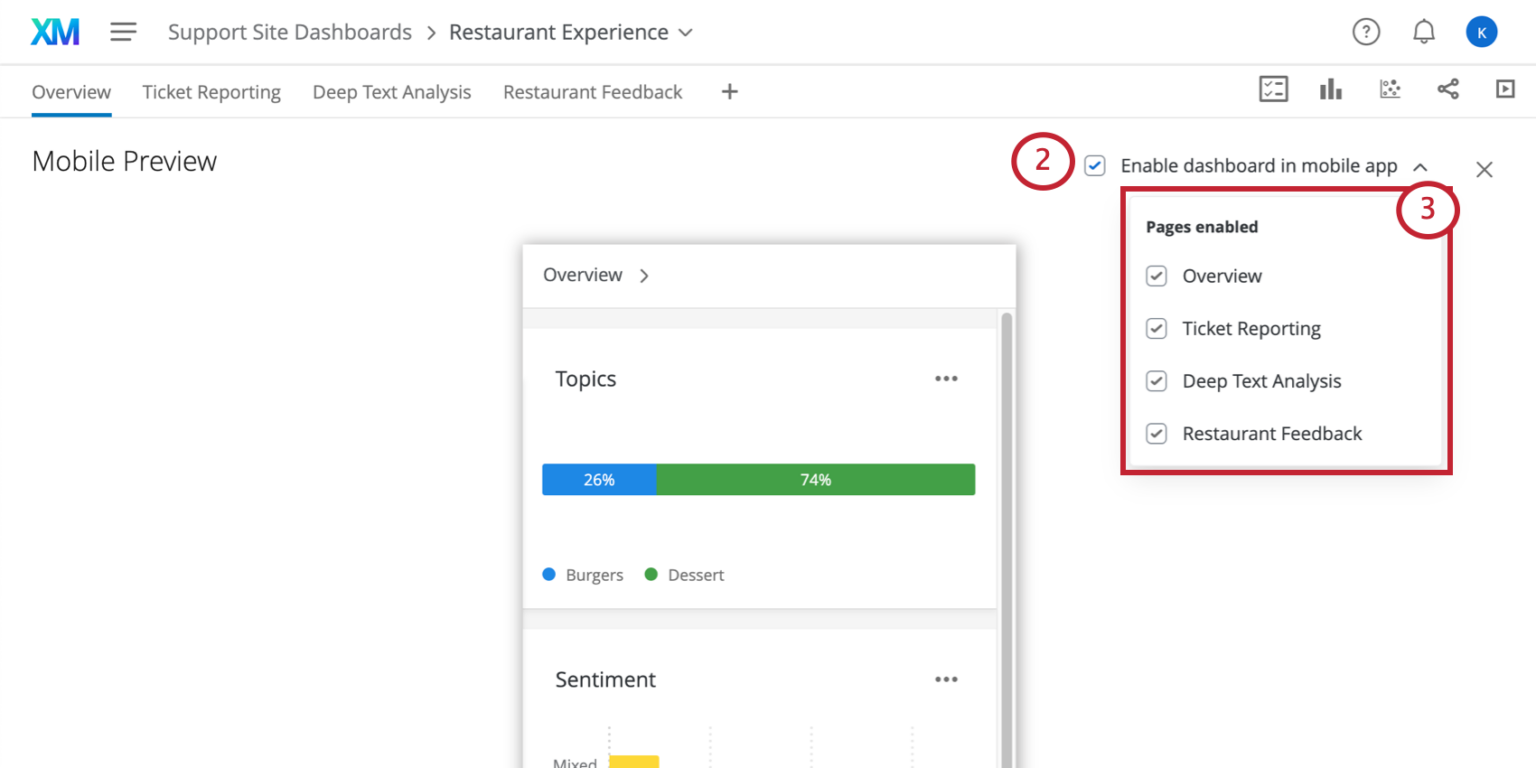Switch to the Ticket Reporting tab

211,92
